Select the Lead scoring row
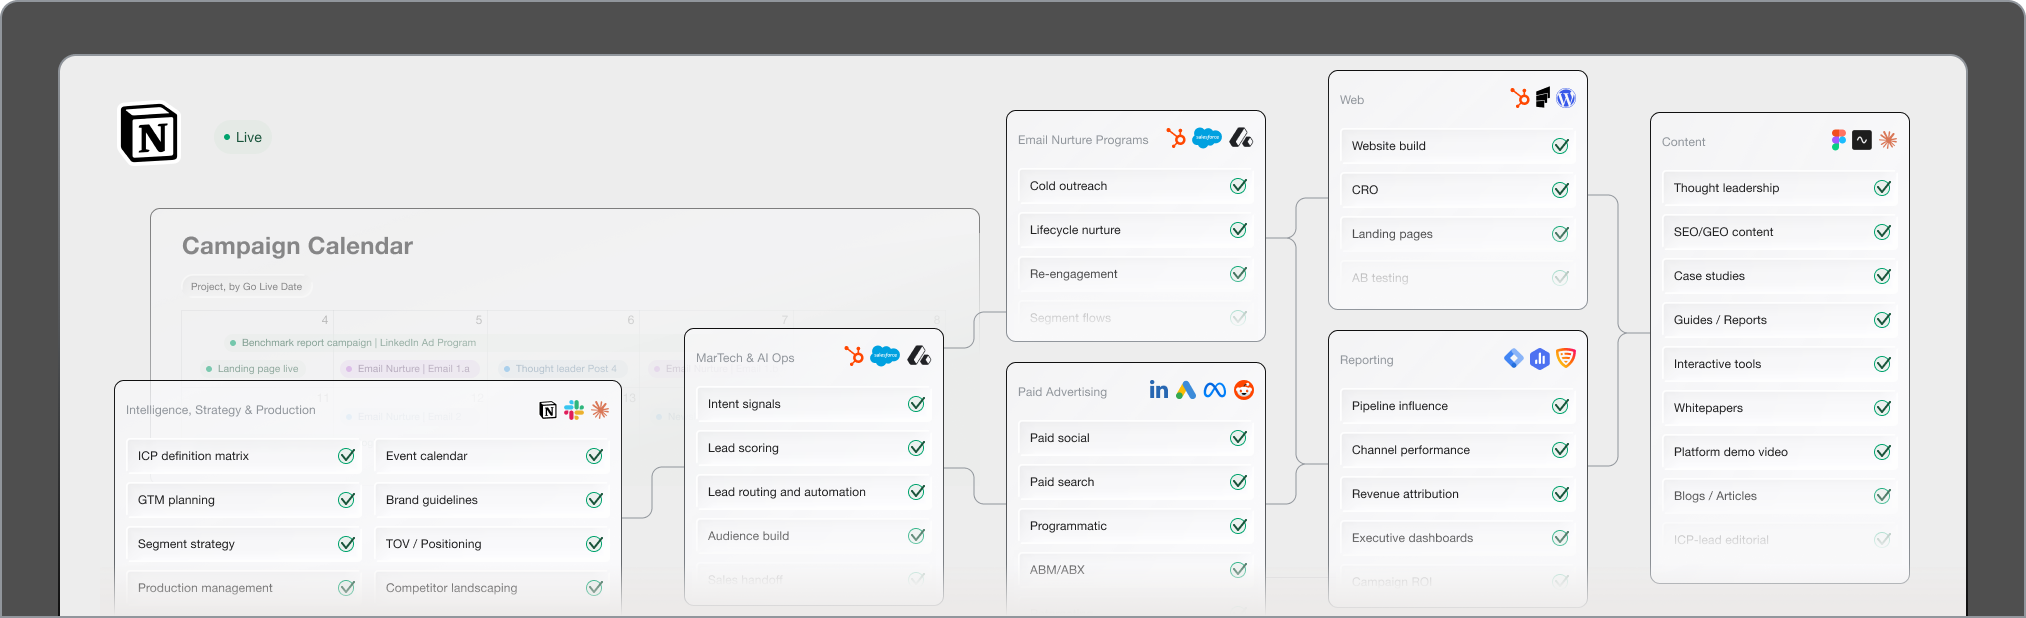The width and height of the screenshot is (2026, 618). (814, 448)
